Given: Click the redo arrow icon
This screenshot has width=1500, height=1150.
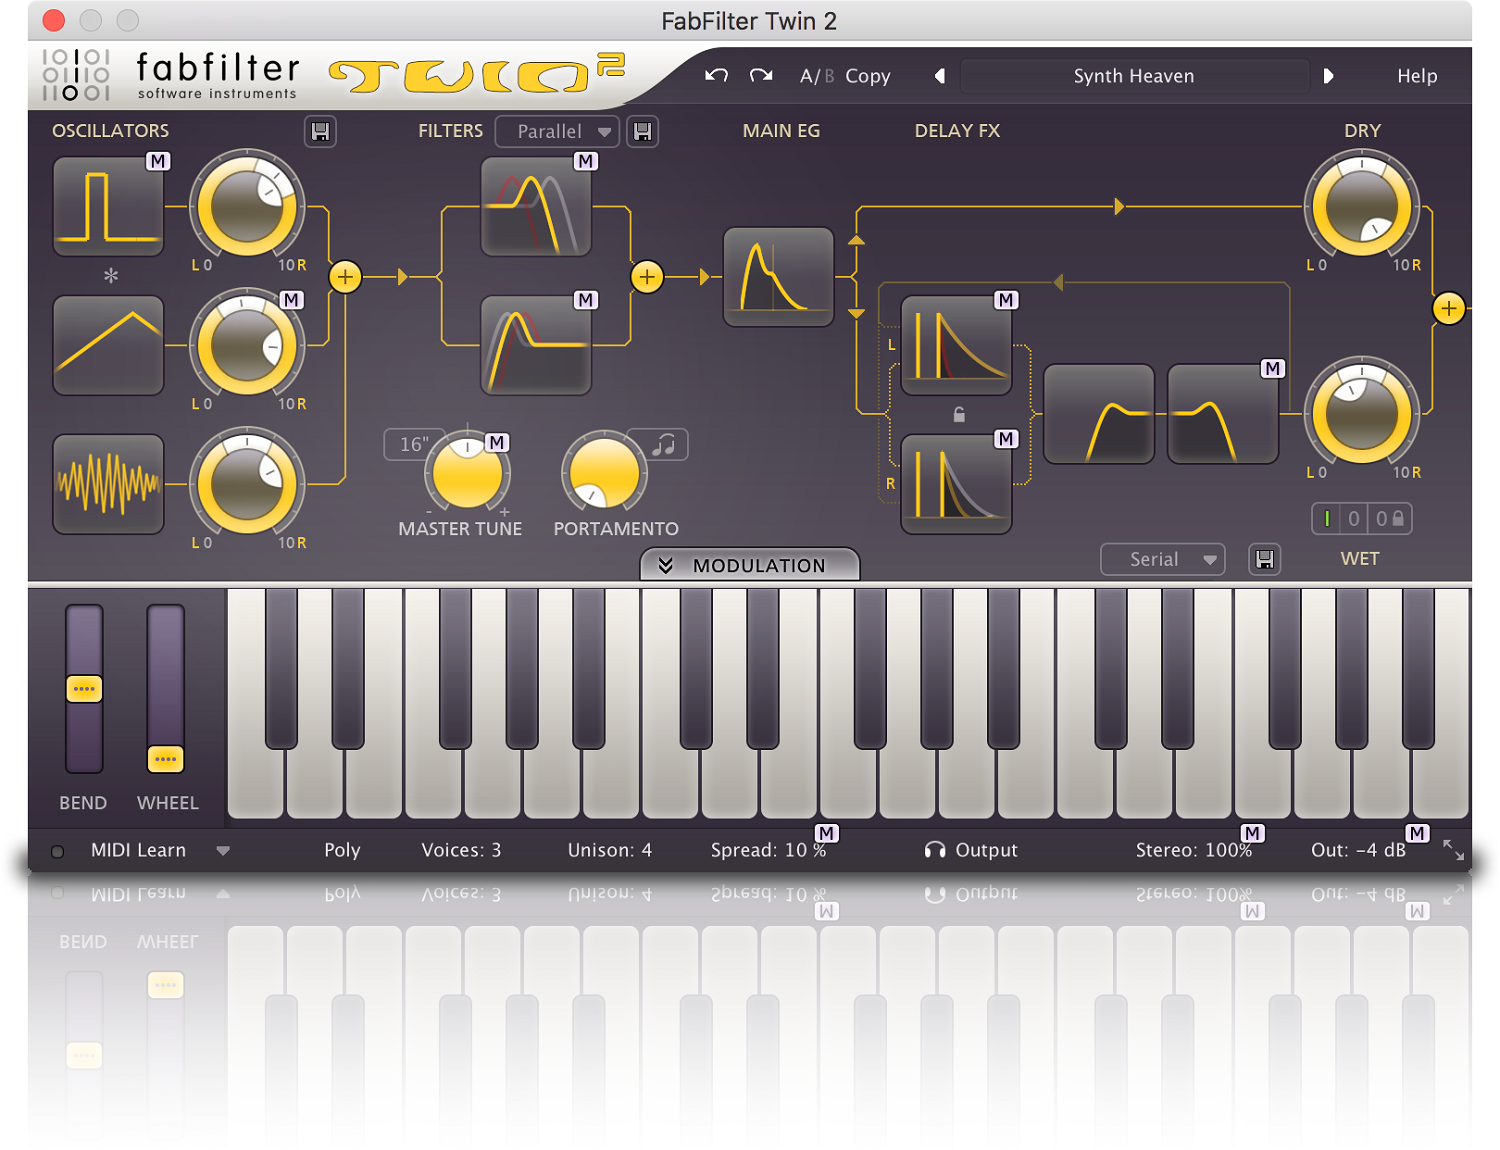Looking at the screenshot, I should click(x=761, y=76).
